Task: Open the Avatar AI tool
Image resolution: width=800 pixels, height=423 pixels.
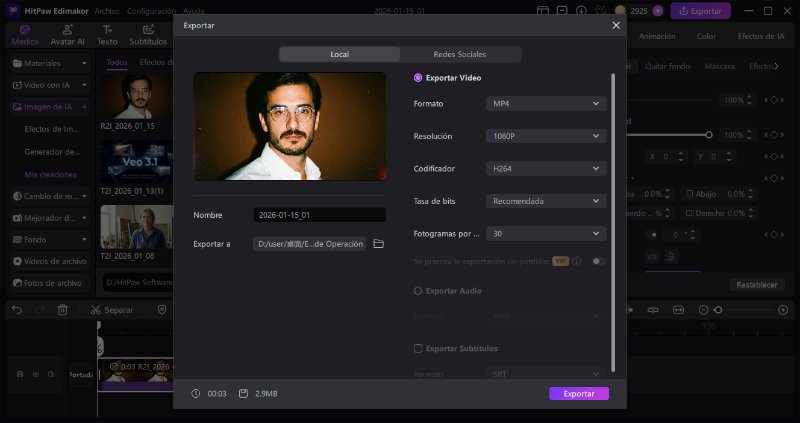Action: pyautogui.click(x=67, y=36)
